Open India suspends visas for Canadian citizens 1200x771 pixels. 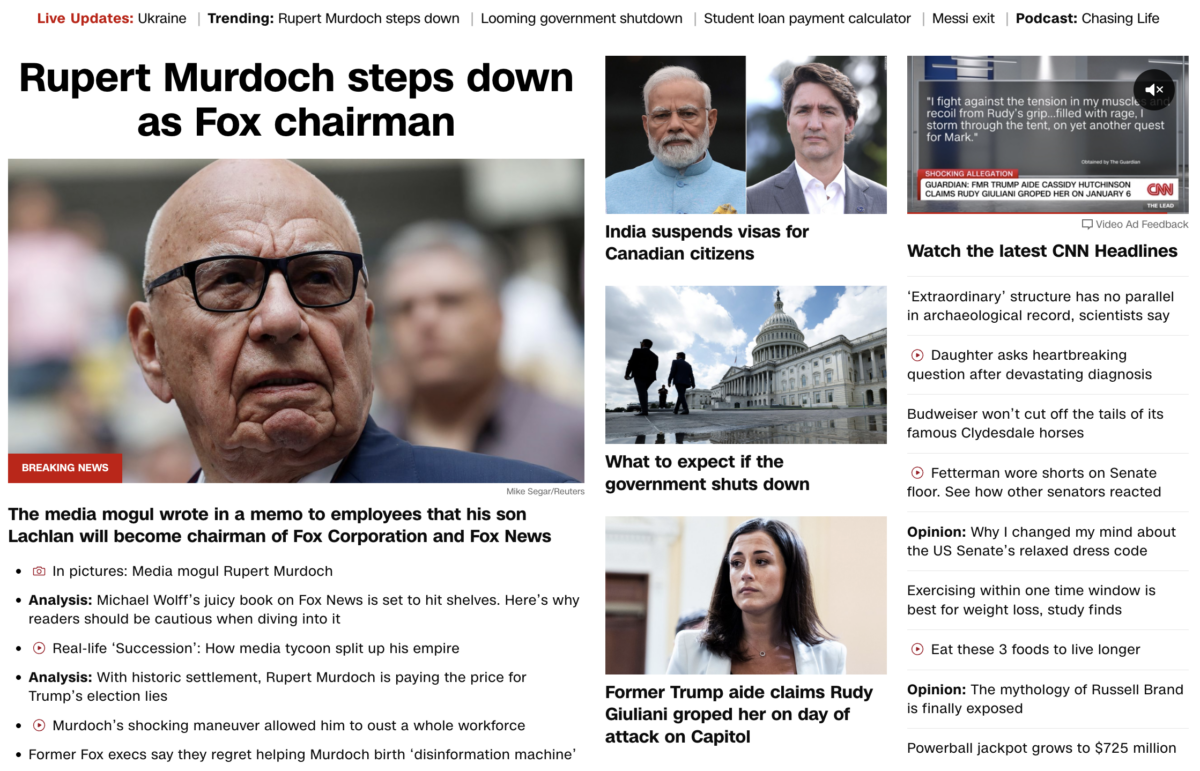tap(707, 242)
